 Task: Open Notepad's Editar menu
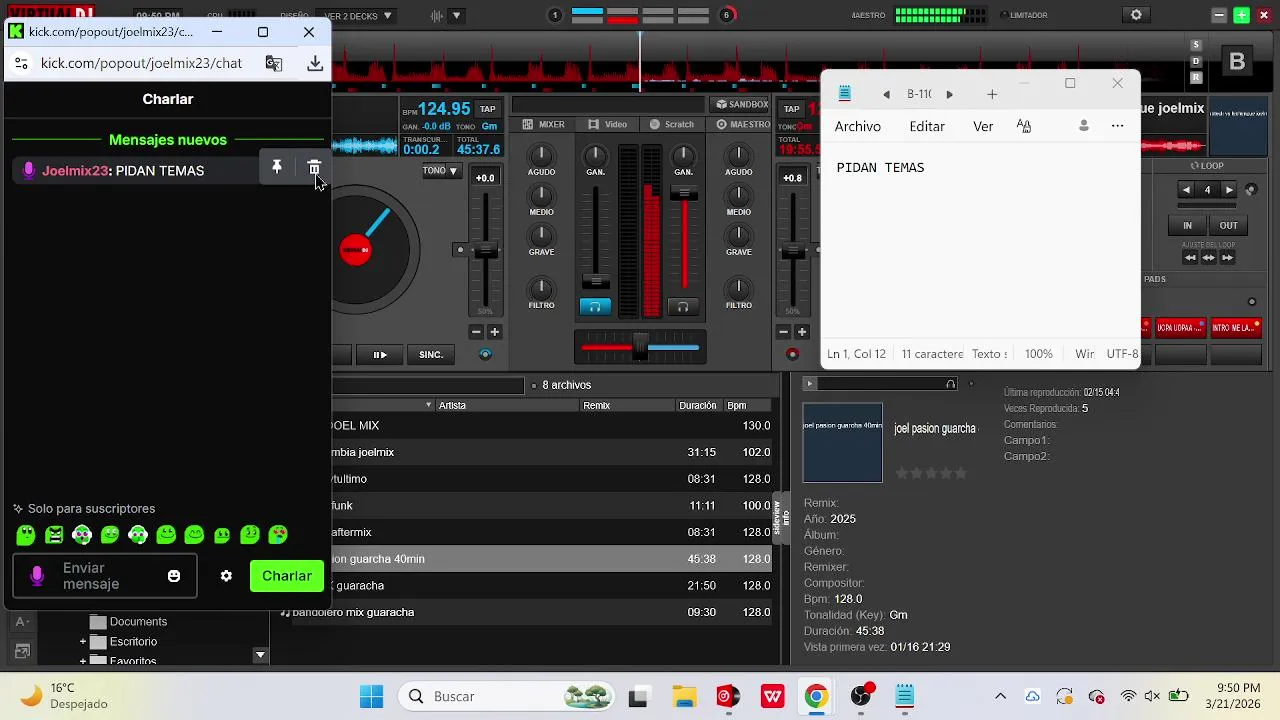click(927, 126)
